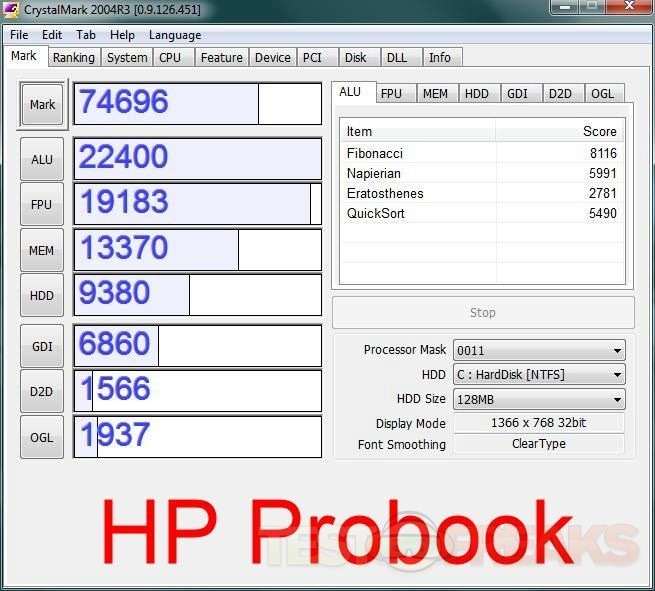
Task: Run the OGL benchmark test
Action: 42,437
